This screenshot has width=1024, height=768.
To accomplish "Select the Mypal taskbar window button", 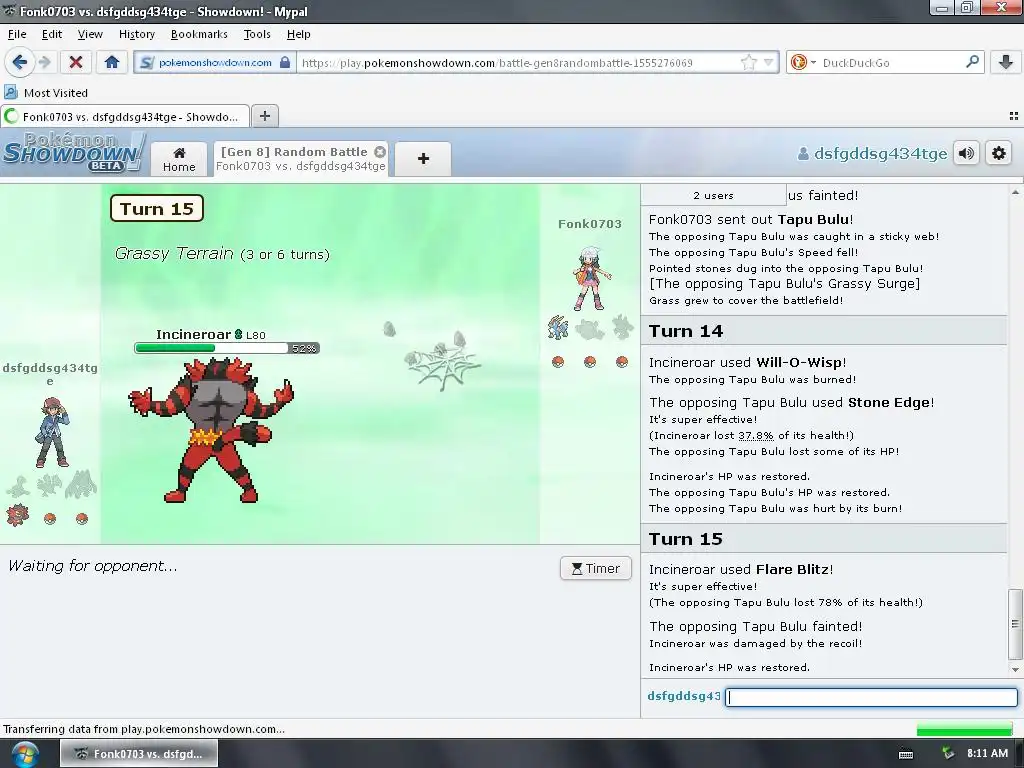I will click(139, 754).
